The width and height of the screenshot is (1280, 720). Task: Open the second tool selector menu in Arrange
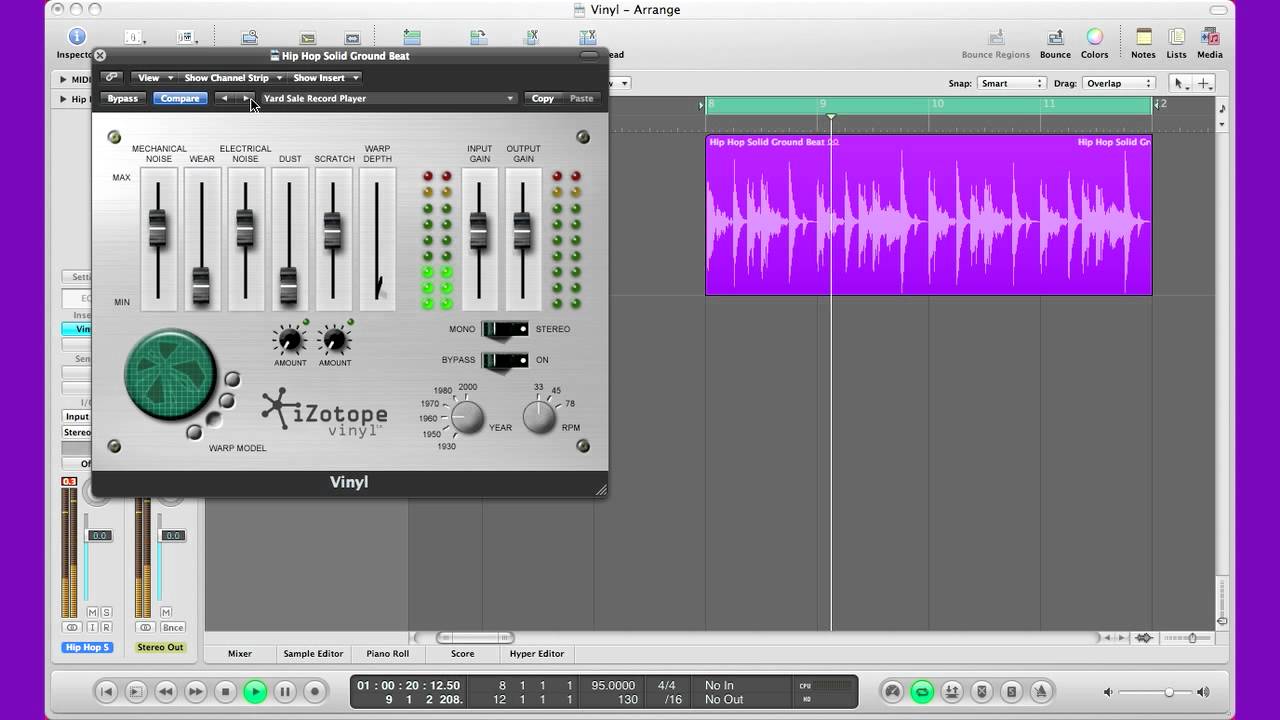pos(1205,83)
